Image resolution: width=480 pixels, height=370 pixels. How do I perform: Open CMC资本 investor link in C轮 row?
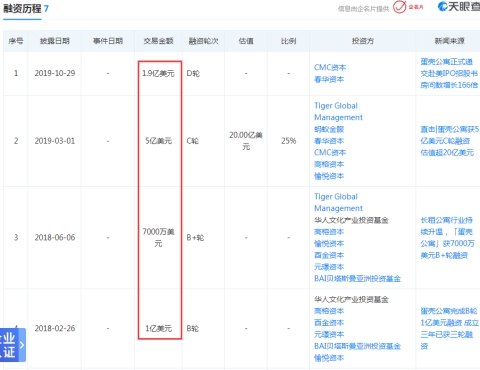[330, 152]
